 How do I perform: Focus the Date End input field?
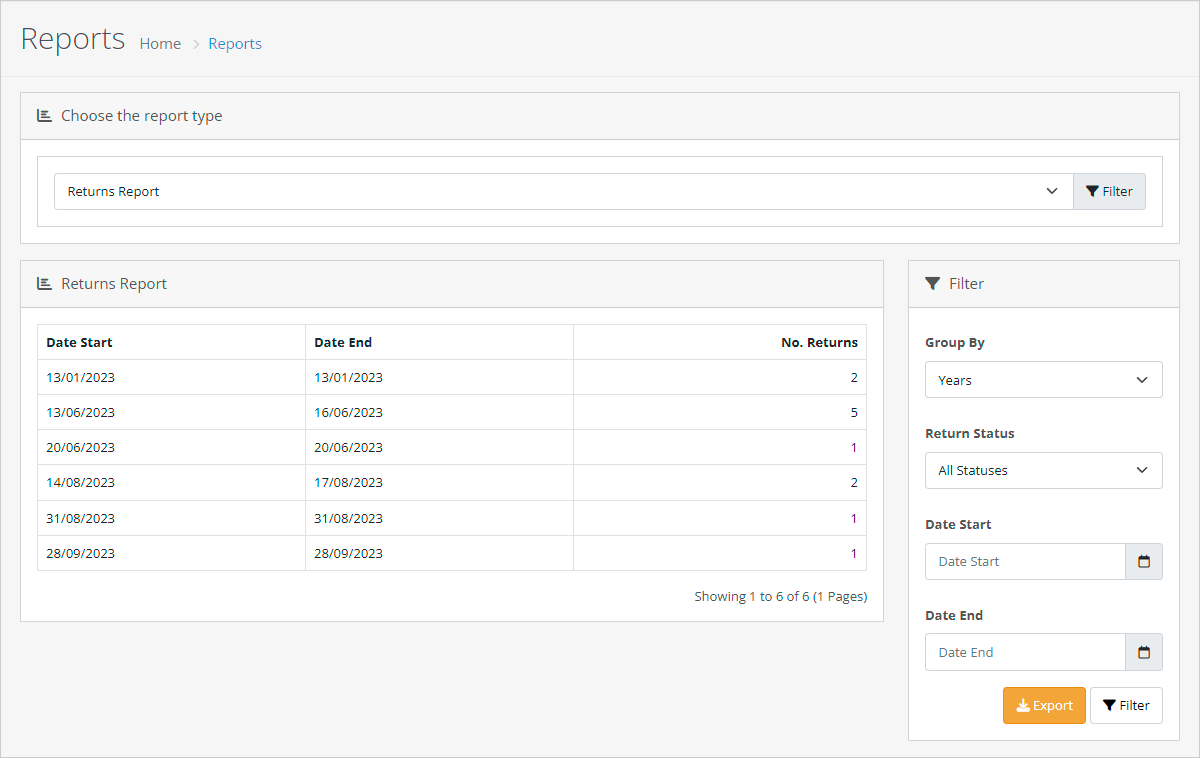pyautogui.click(x=1025, y=653)
